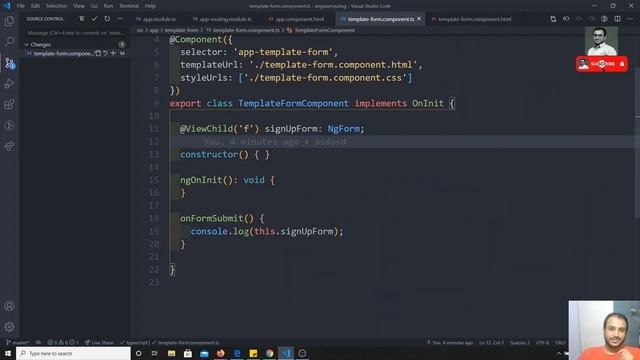This screenshot has width=640, height=360.
Task: Click the changes count badge
Action: pyautogui.click(x=122, y=44)
